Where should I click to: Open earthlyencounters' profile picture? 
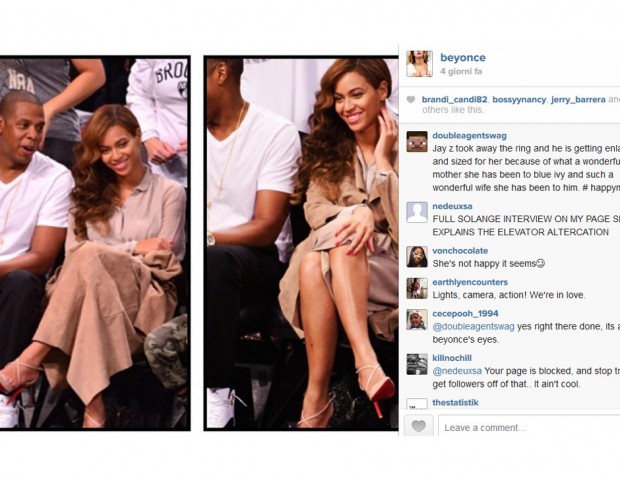[417, 288]
